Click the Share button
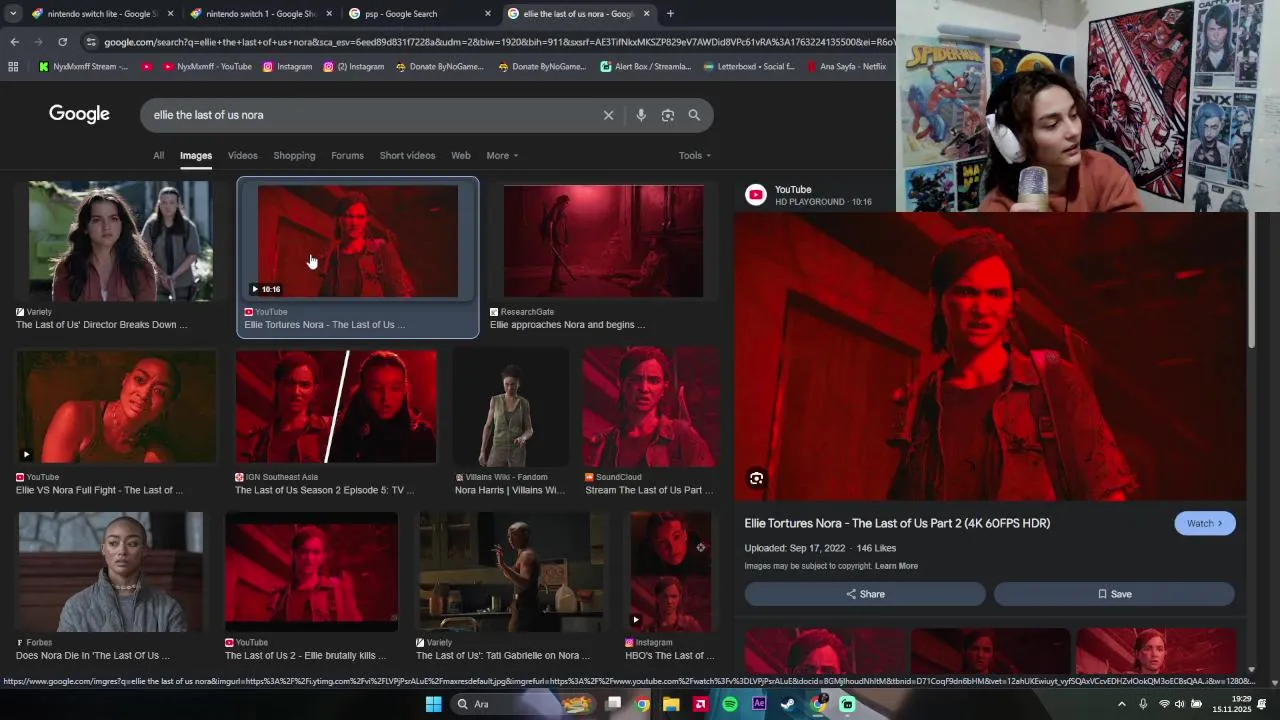Viewport: 1280px width, 720px height. pos(865,594)
